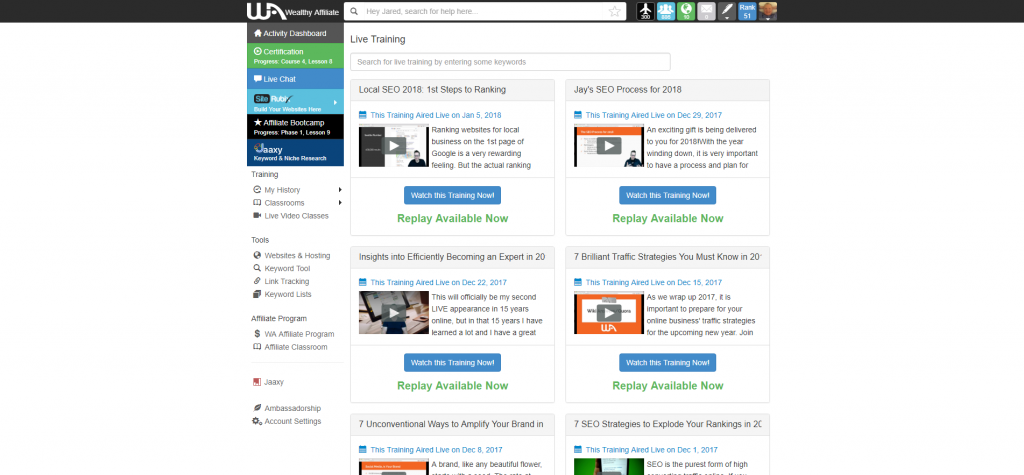Click calendar icon next to Dec 29, 2017

coord(578,115)
